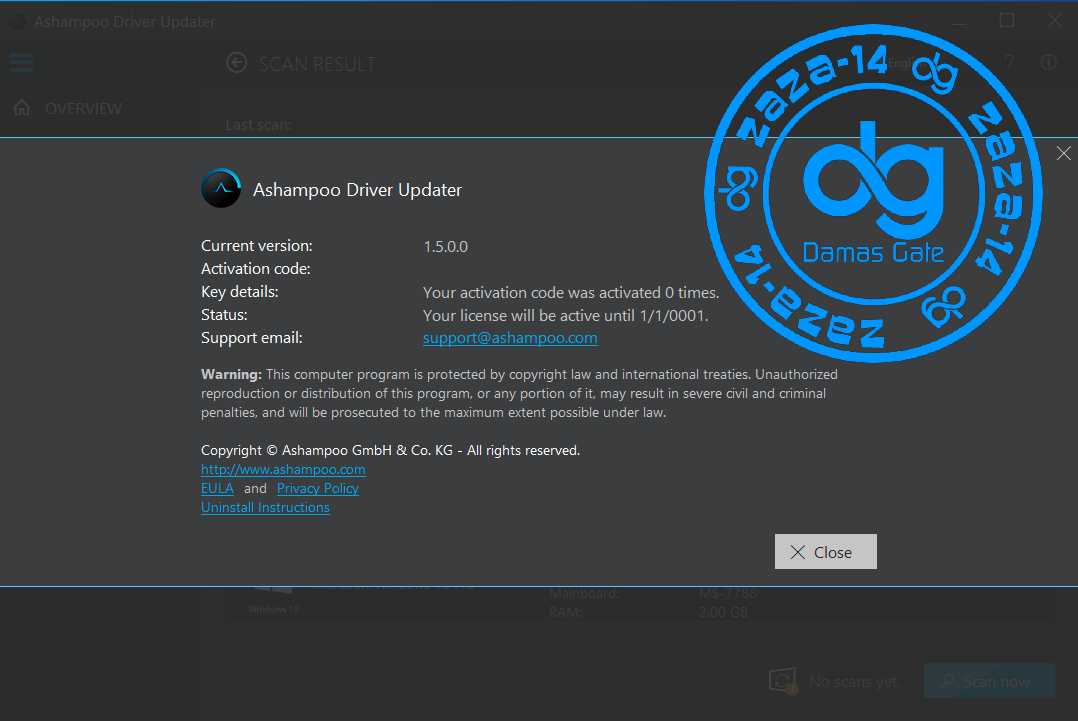Click the bold 'Warning:' text

231,375
